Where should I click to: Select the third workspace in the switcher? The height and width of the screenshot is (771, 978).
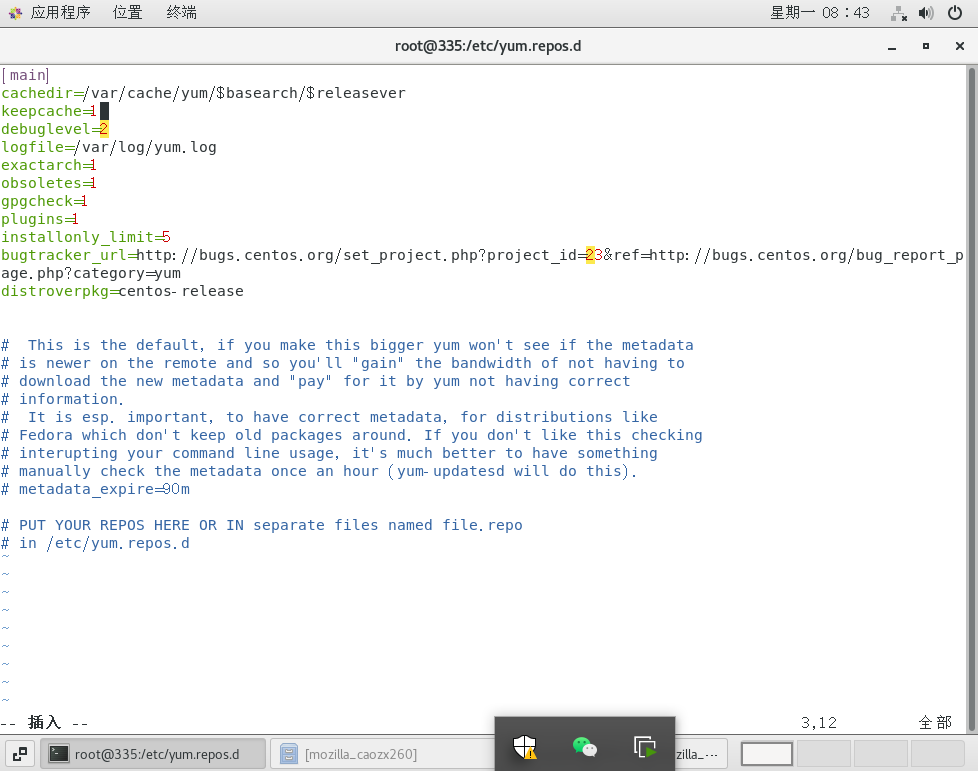(881, 754)
